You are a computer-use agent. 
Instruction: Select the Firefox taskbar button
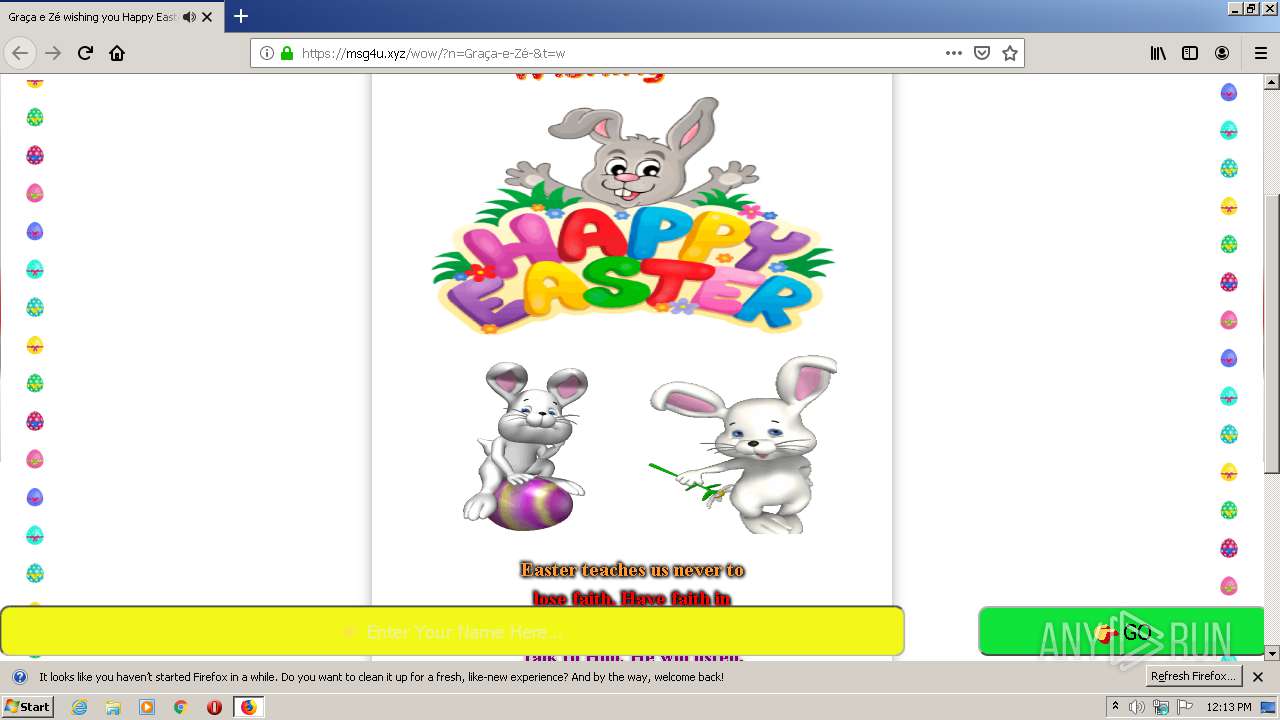point(249,707)
